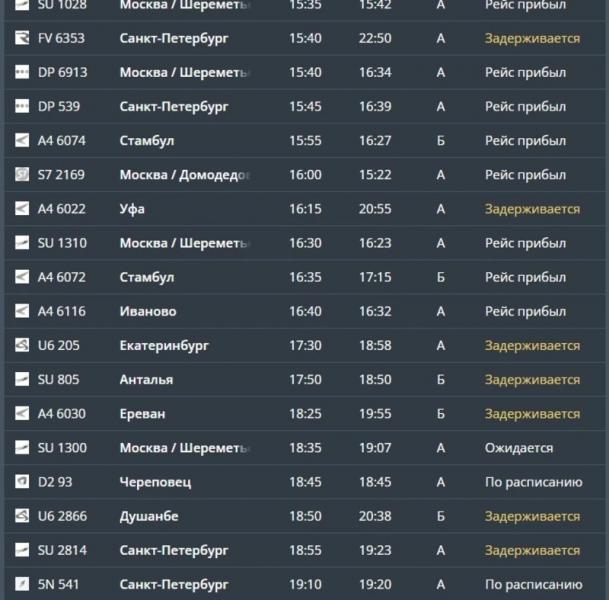The width and height of the screenshot is (609, 600).
Task: Click the Pobeda logo next to DP 6913
Action: pos(22,72)
